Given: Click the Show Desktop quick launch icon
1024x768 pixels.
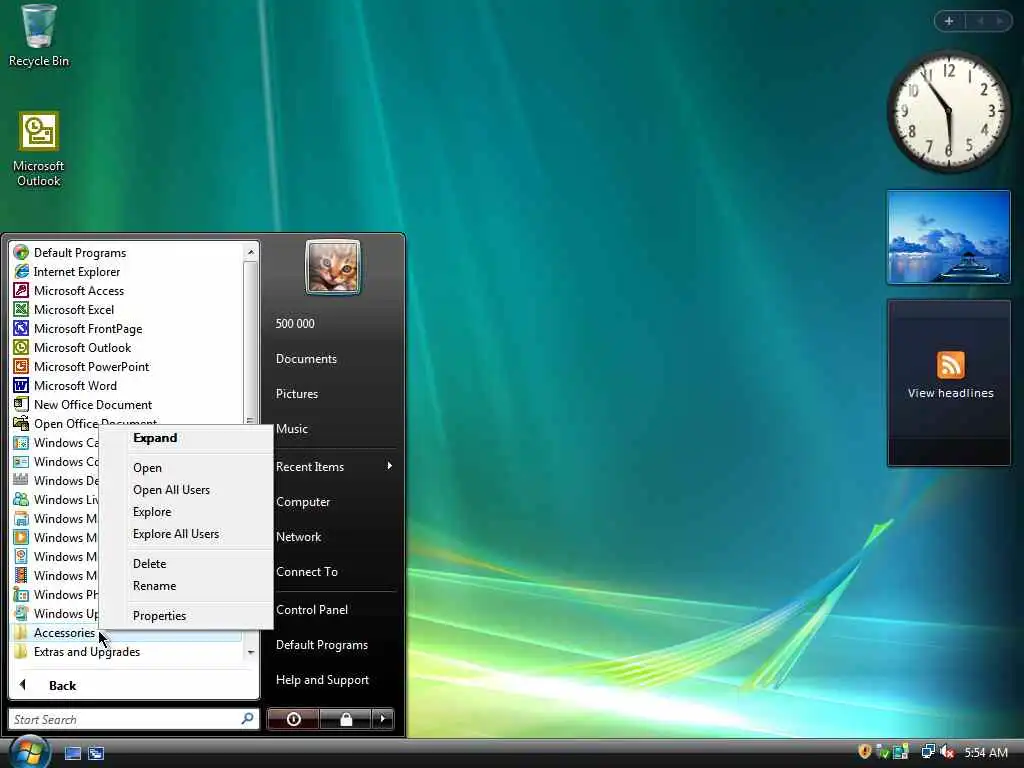Looking at the screenshot, I should (73, 753).
